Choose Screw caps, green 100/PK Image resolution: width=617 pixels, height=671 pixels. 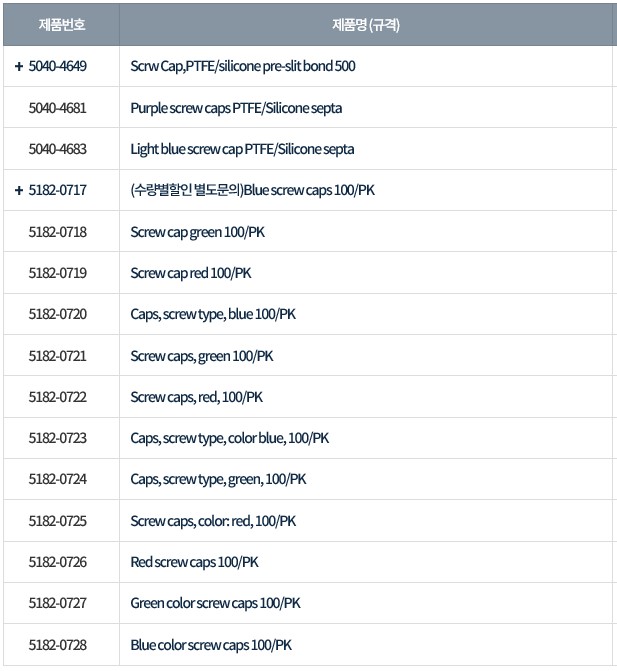pos(202,356)
